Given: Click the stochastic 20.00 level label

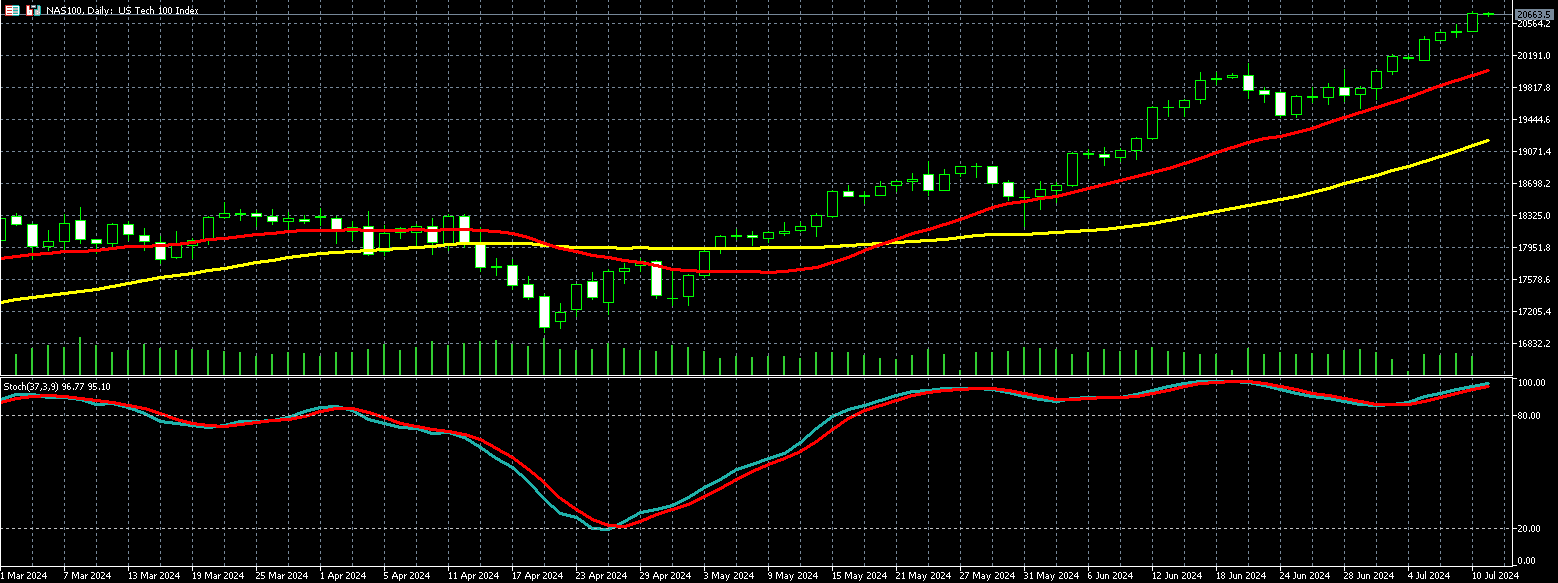Looking at the screenshot, I should tap(1529, 529).
